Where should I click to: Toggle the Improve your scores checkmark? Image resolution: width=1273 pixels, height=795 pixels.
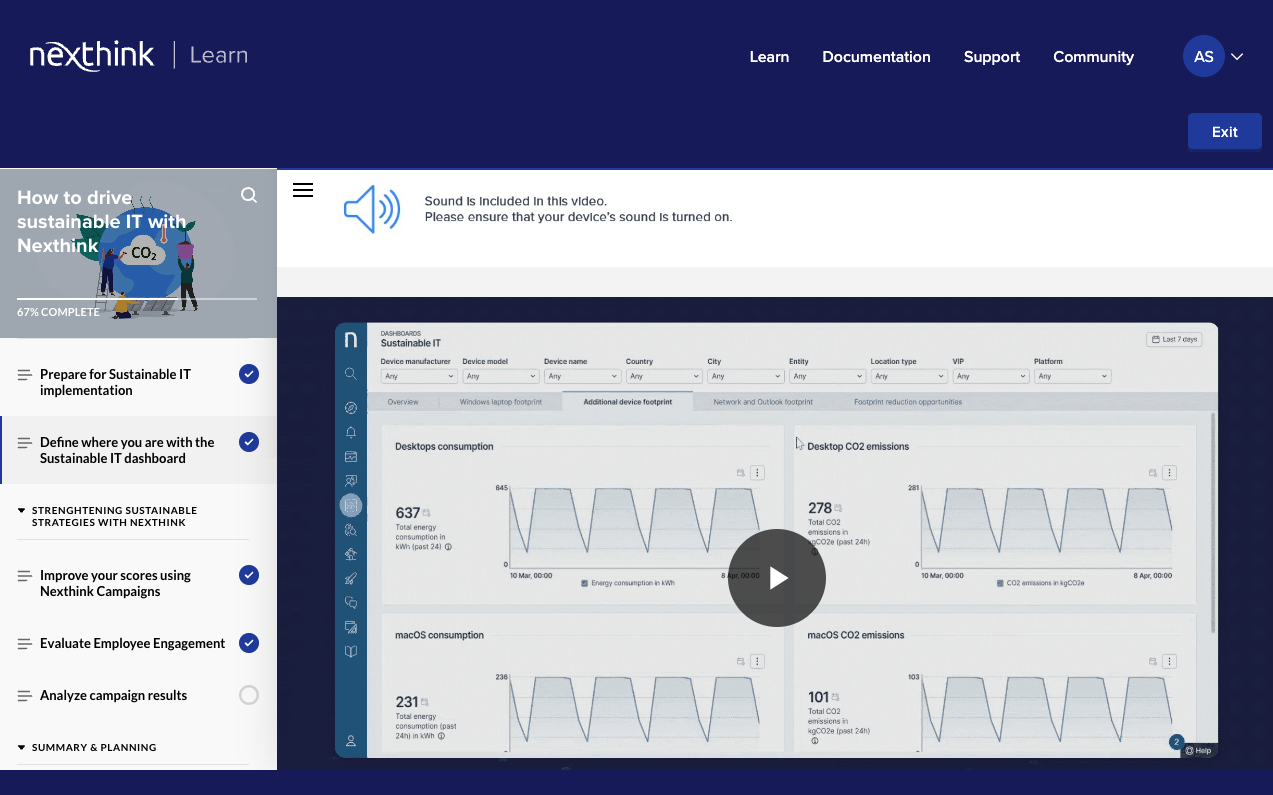[249, 575]
